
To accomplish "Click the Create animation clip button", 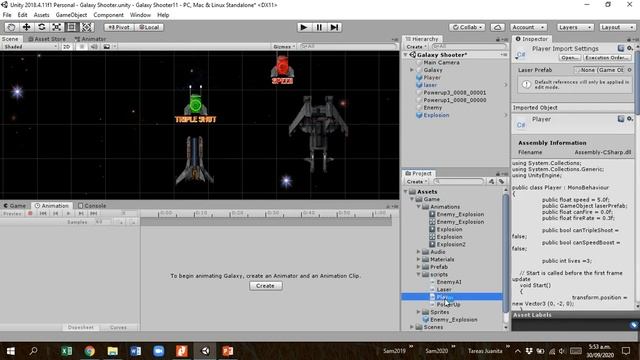I will 265,286.
